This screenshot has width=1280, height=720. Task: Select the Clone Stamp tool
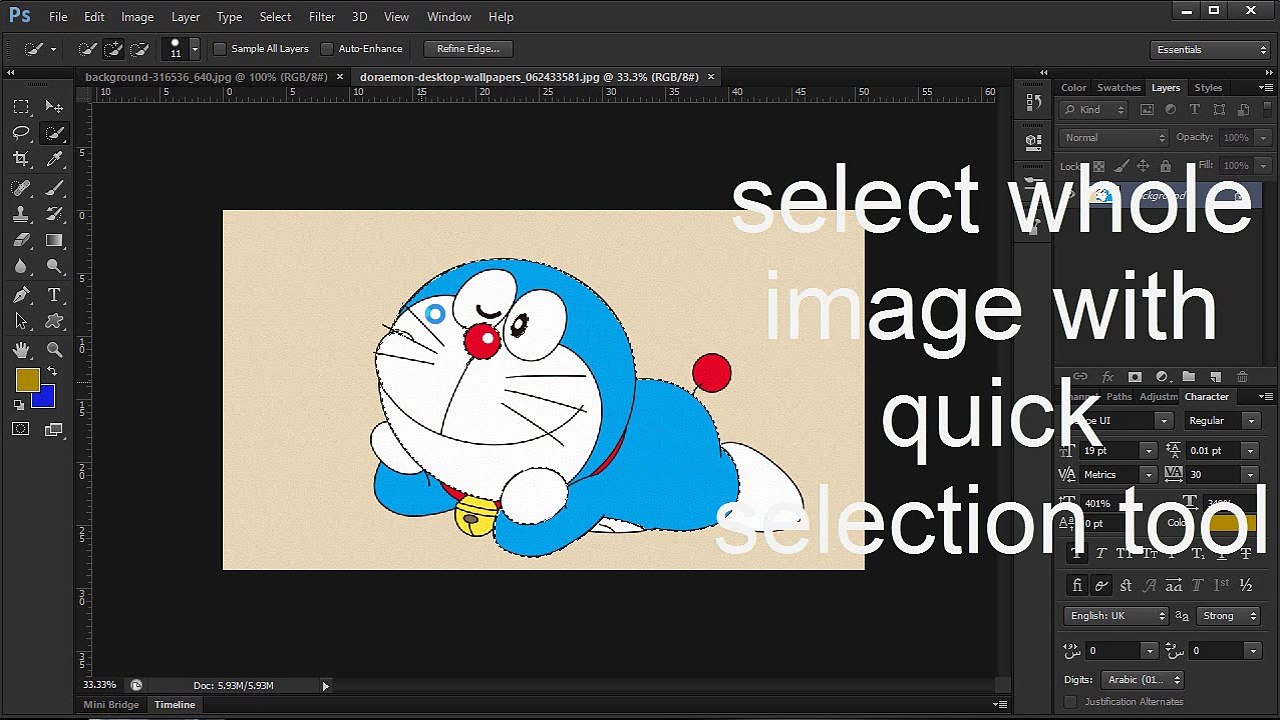(x=21, y=214)
